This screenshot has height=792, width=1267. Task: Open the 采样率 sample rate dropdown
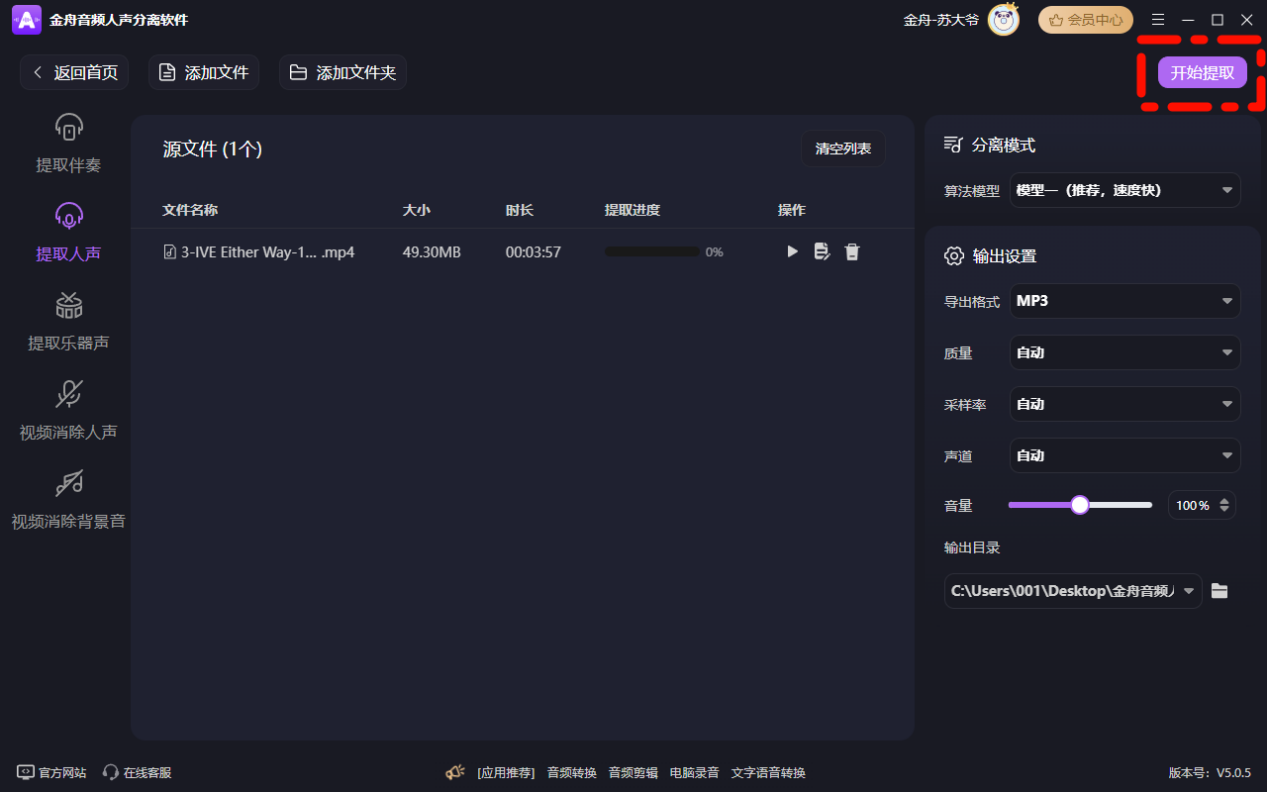(x=1125, y=404)
